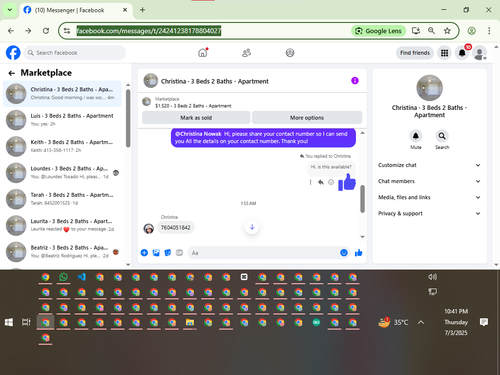Screen dimensions: 500x375
Task: Open the Groups icon in top navigation
Action: click(290, 53)
